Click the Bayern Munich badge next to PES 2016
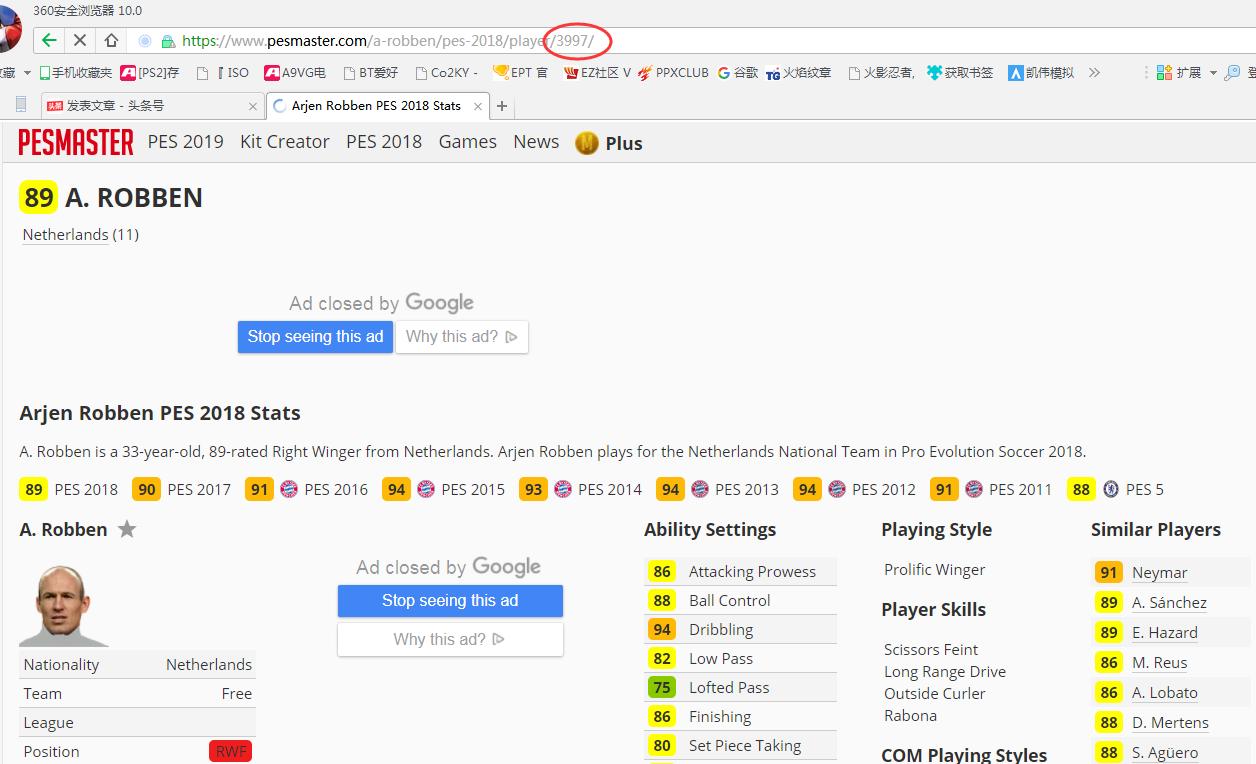Screen dimensions: 1256x764 coord(287,489)
